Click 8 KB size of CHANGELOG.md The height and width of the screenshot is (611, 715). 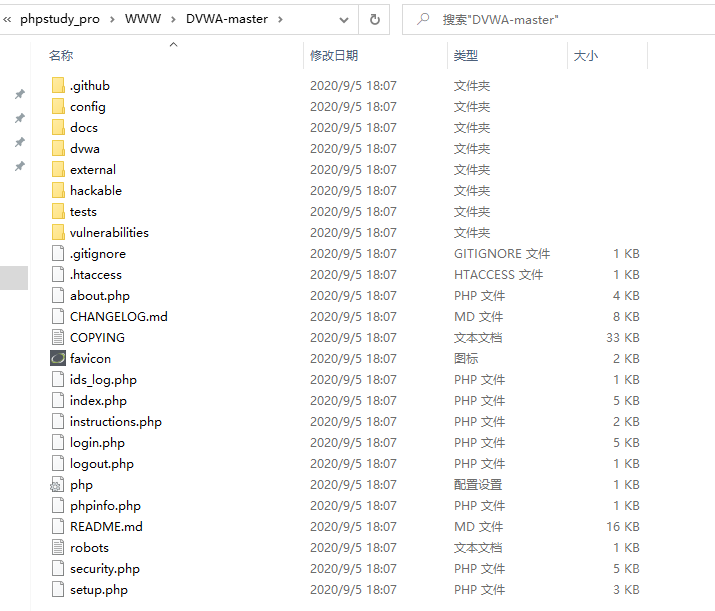click(626, 316)
